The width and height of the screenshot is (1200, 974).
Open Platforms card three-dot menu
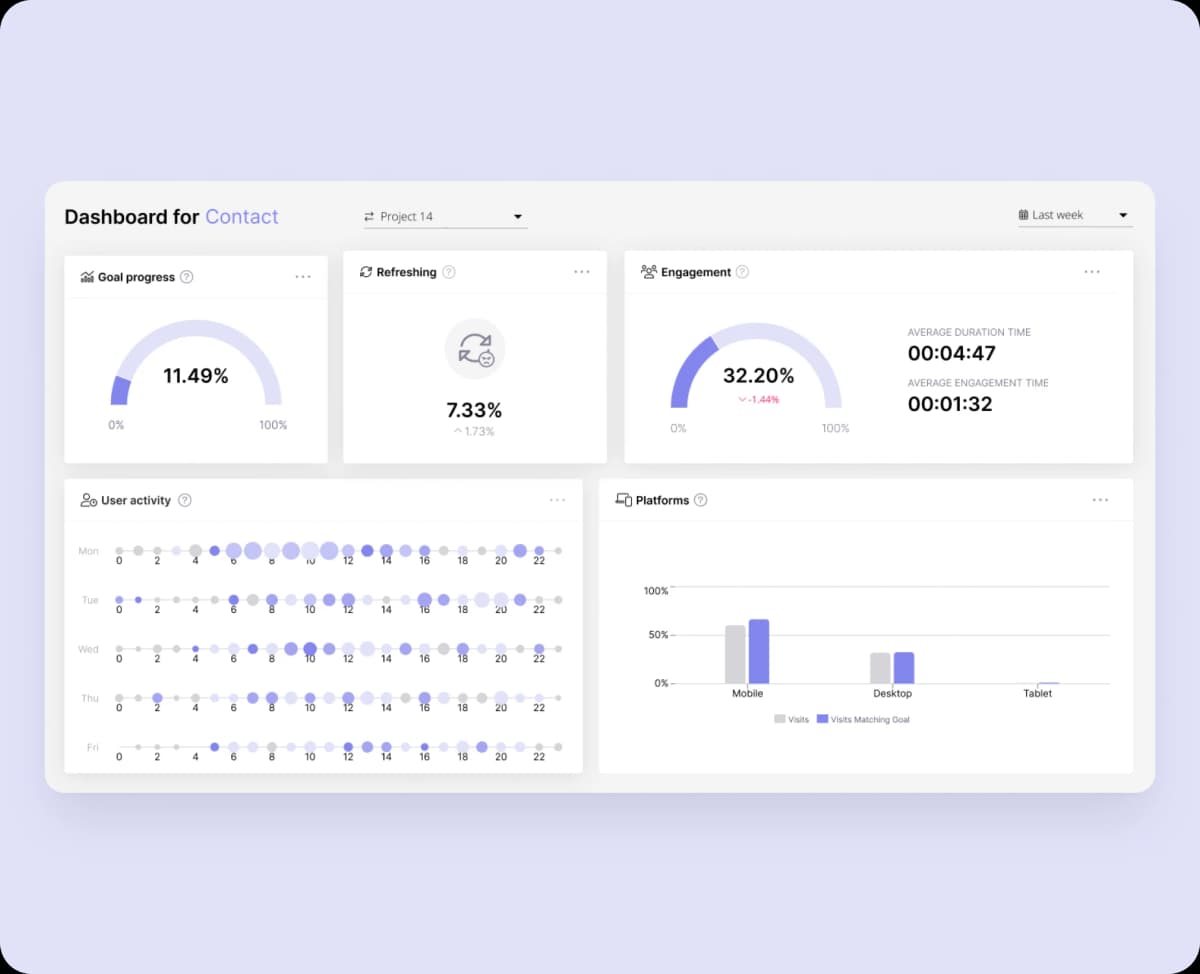[x=1100, y=500]
